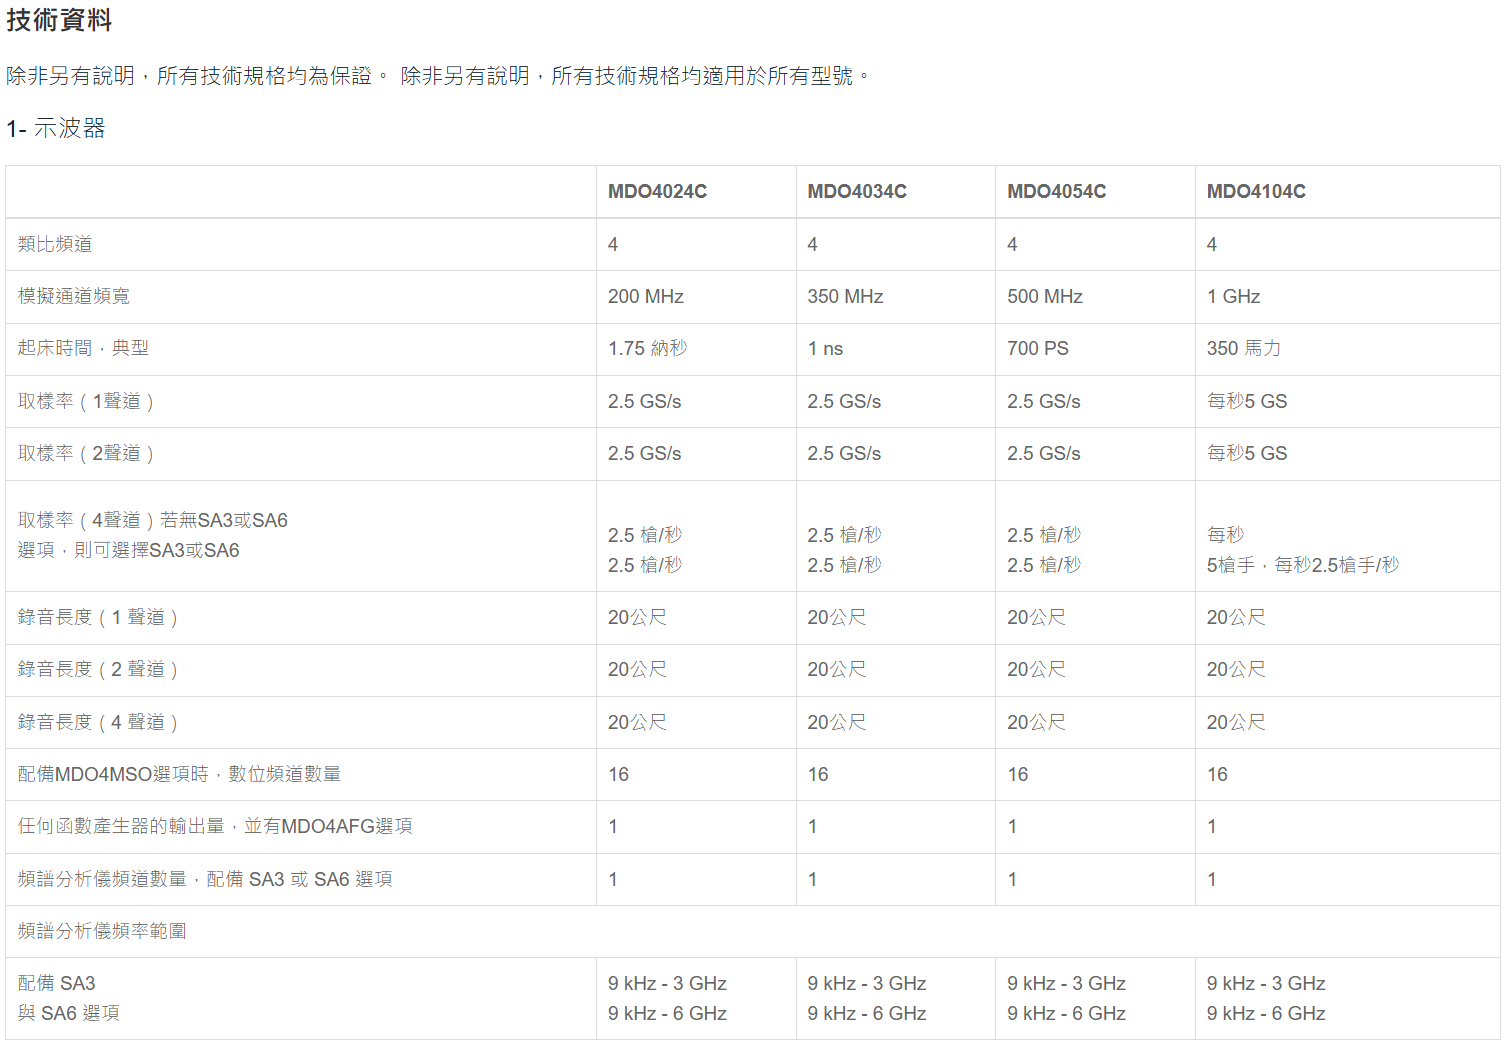Click the MDO4024C column header
The width and height of the screenshot is (1506, 1044).
point(657,191)
